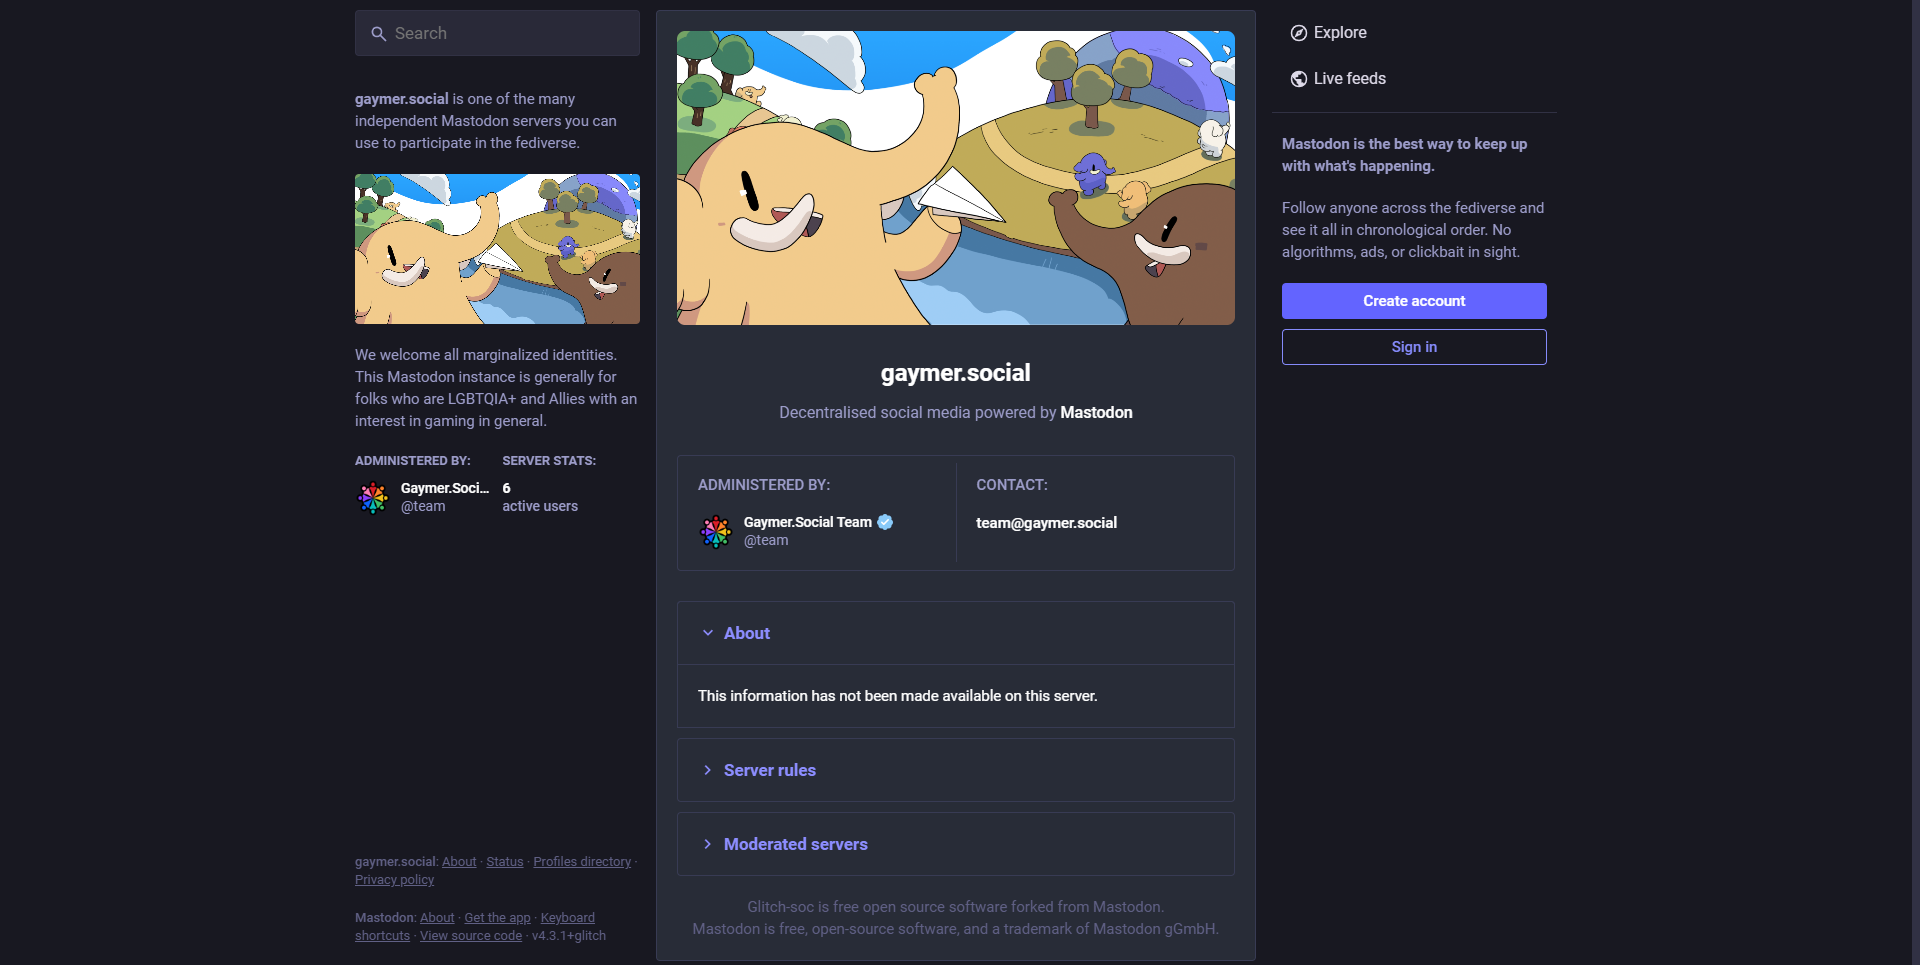The image size is (1920, 965).
Task: Open the gaymer.social About footer link
Action: tap(459, 862)
